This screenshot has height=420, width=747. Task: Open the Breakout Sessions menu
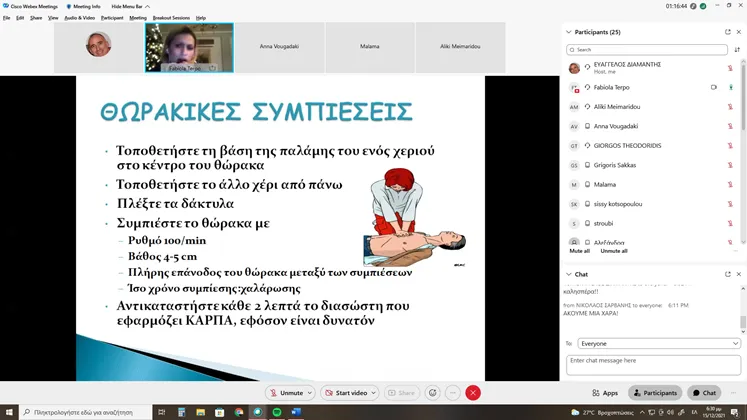[171, 18]
